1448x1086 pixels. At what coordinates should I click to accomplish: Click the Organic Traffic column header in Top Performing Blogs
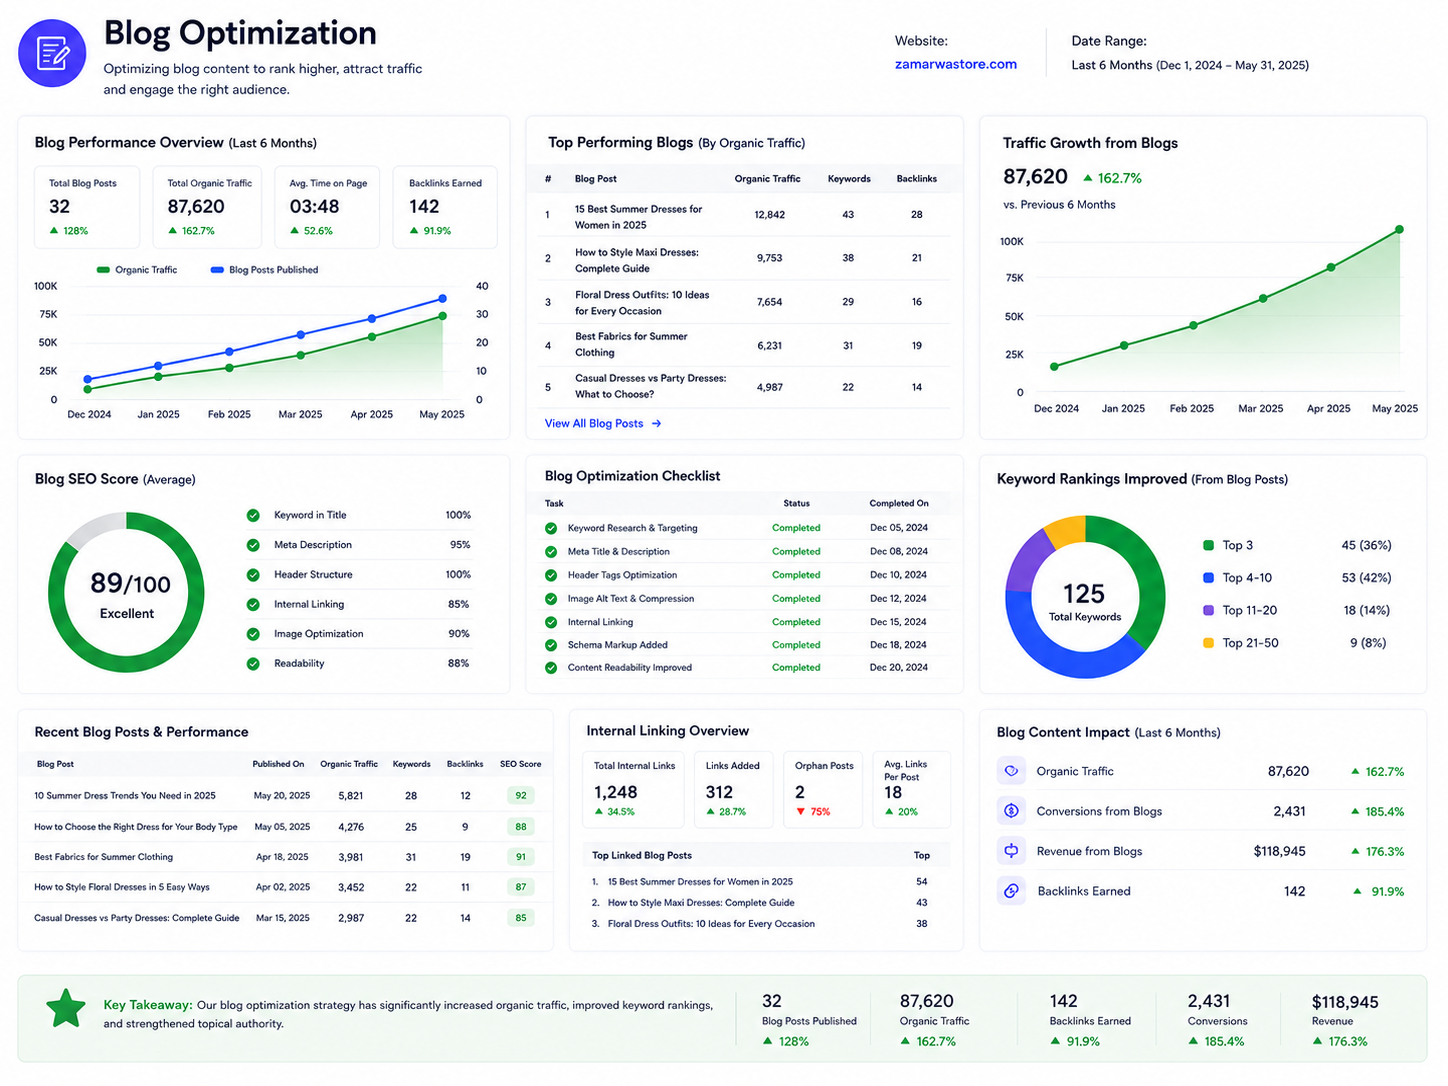[767, 179]
